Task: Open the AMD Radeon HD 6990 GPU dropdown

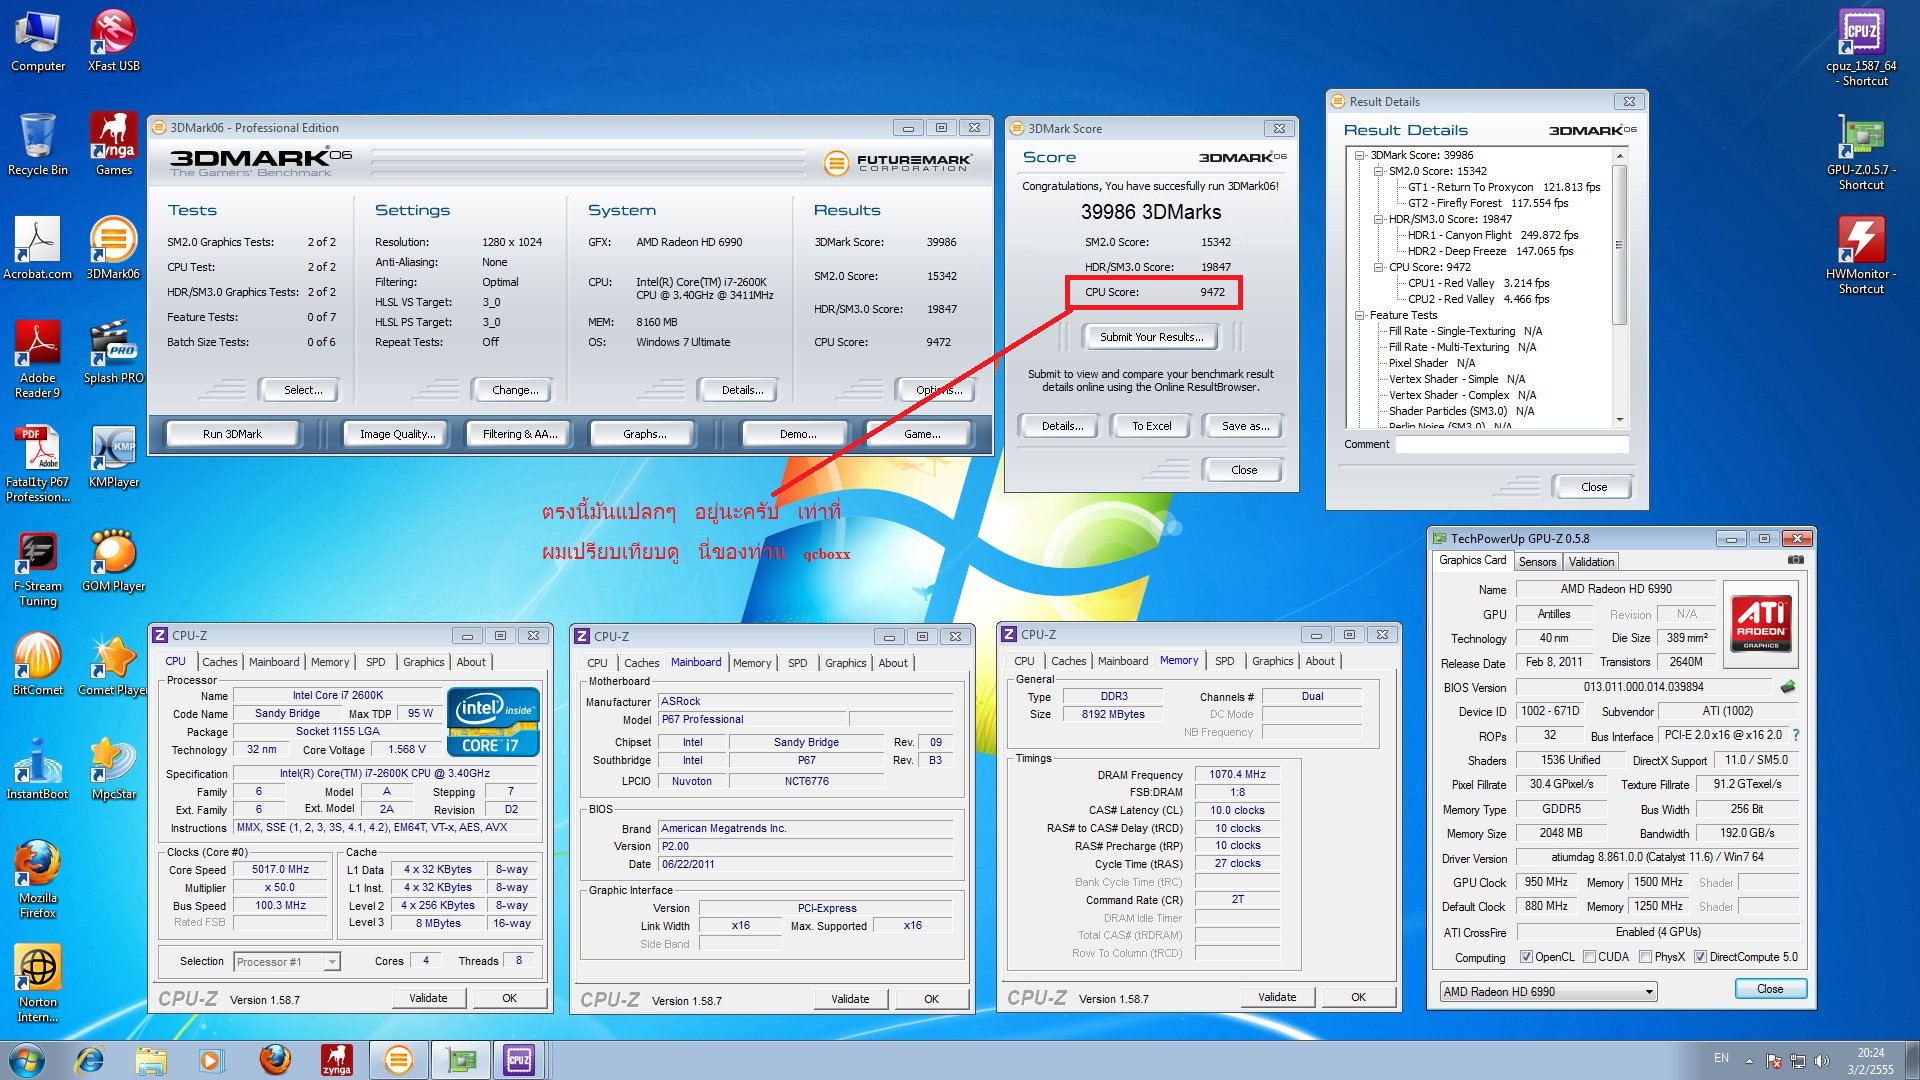Action: [1548, 992]
